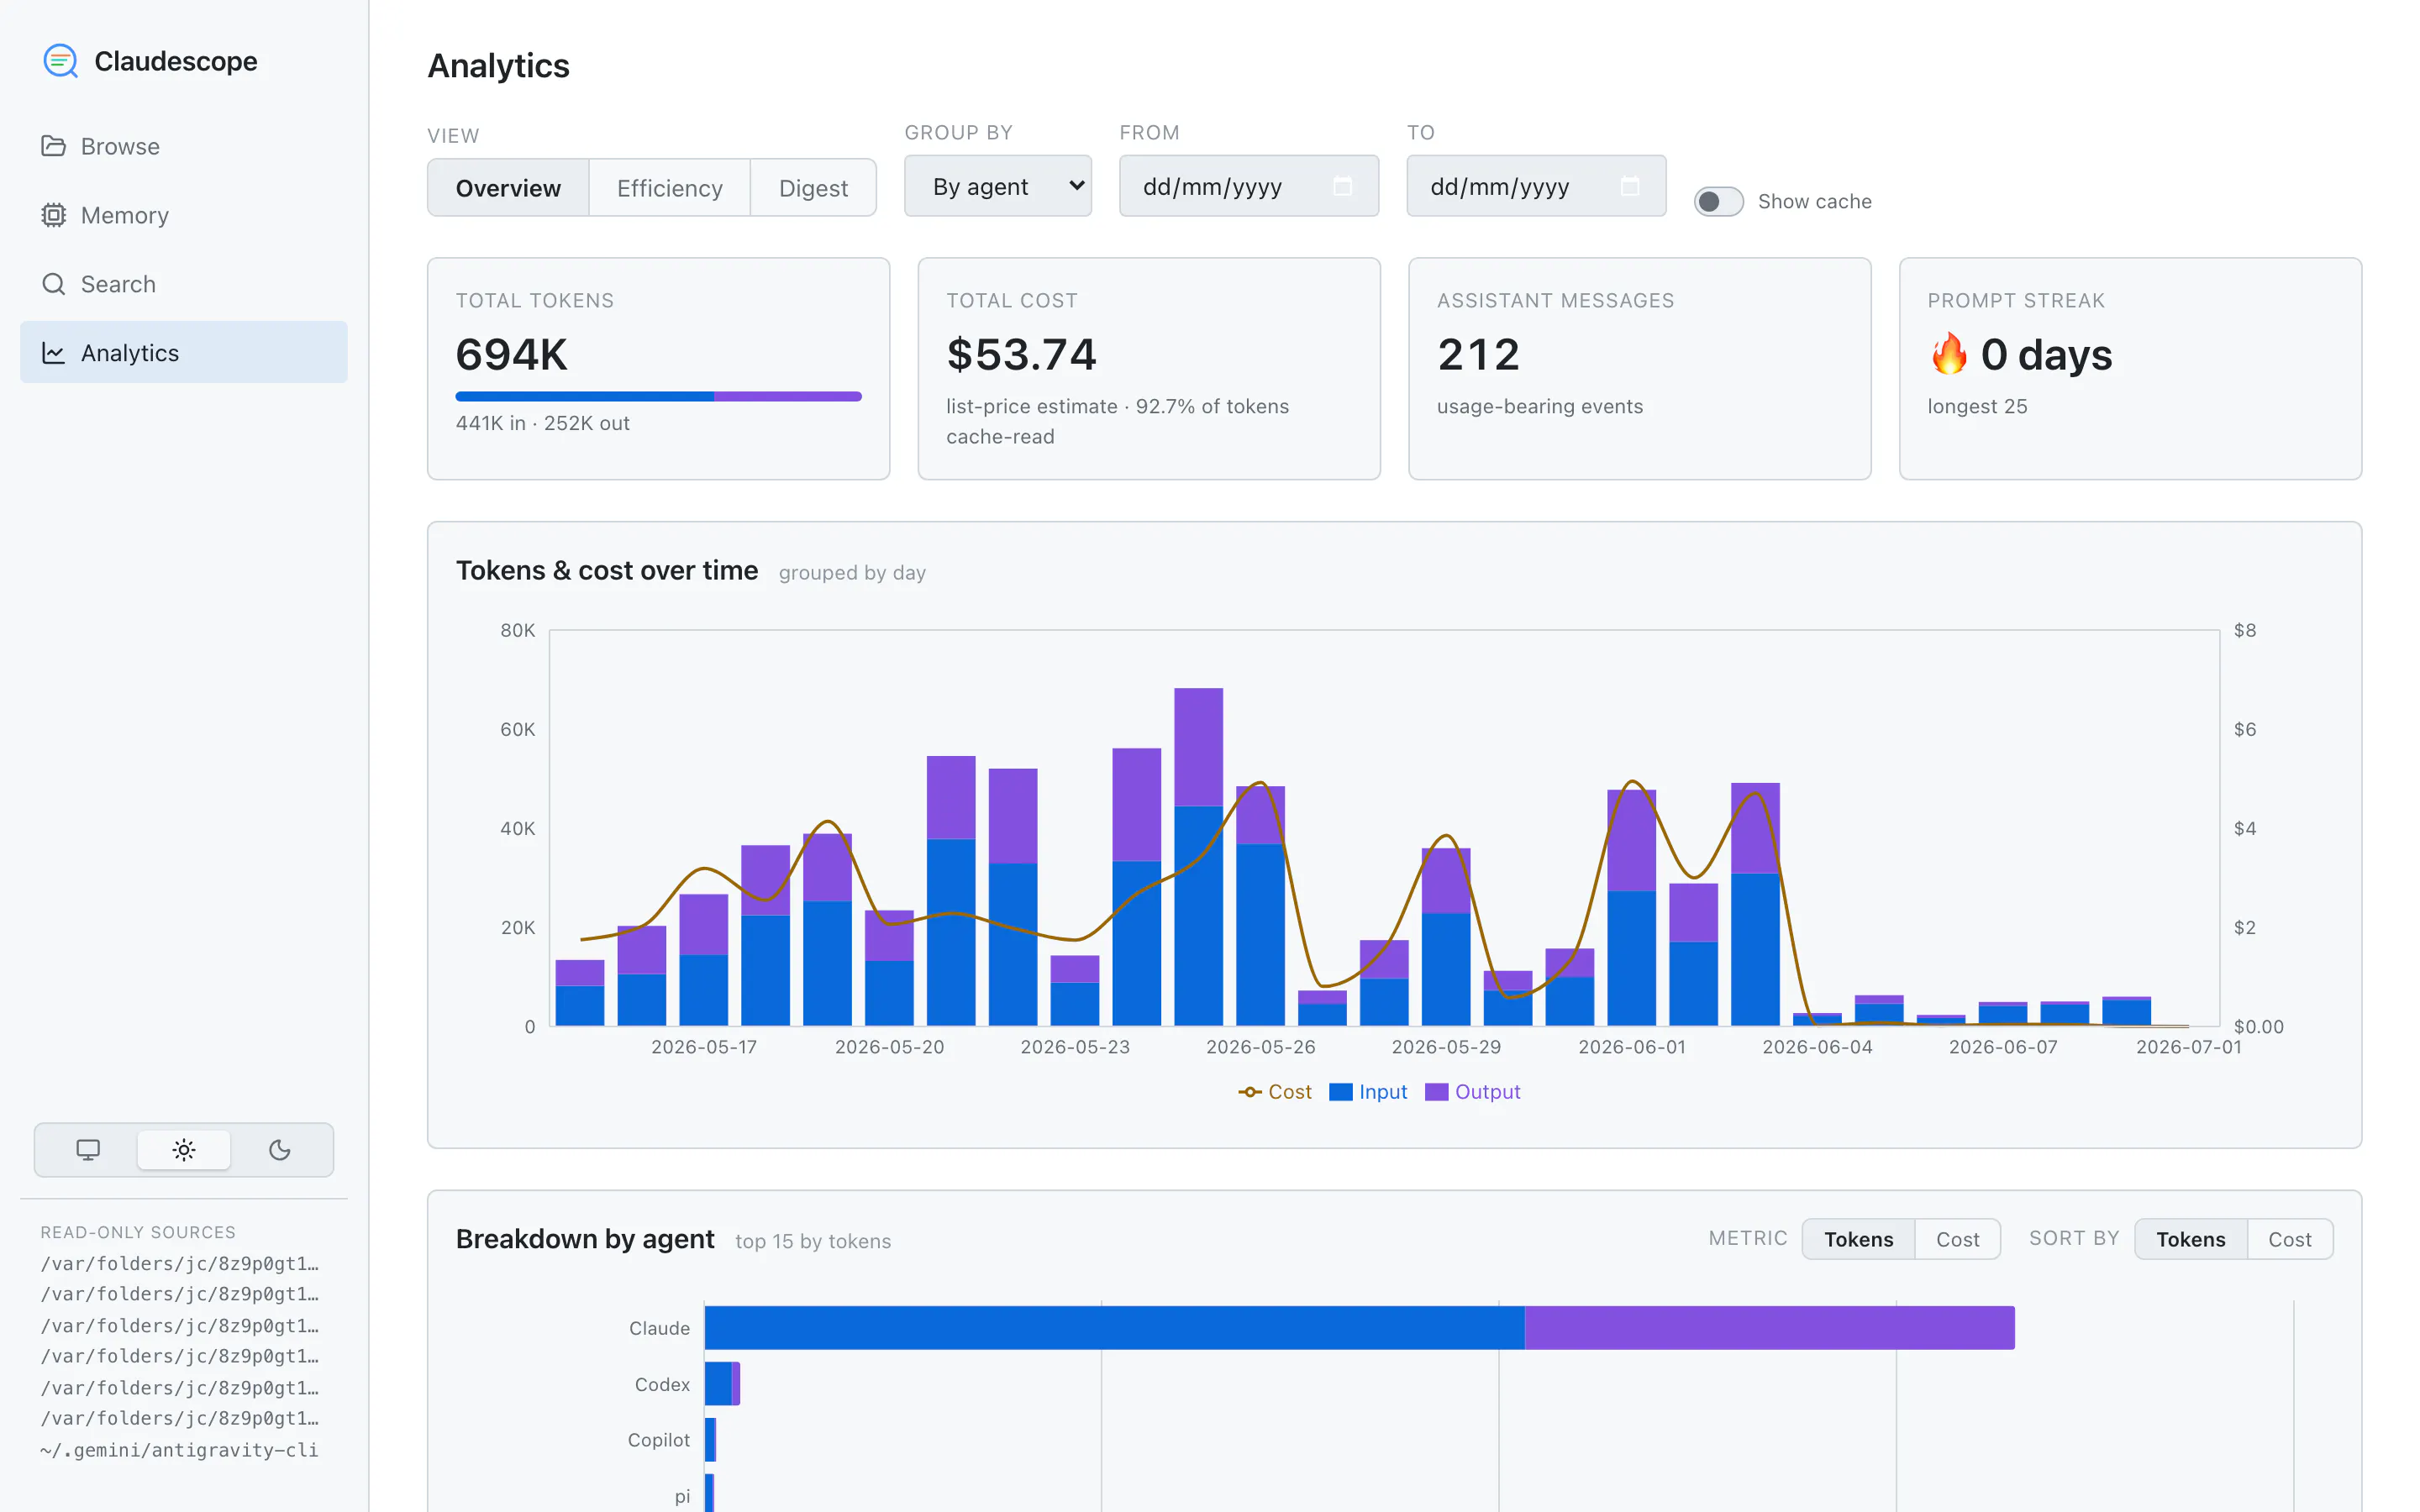Screen dimensions: 2420x1512
Task: Click the Input legend blue swatch
Action: point(1340,1092)
